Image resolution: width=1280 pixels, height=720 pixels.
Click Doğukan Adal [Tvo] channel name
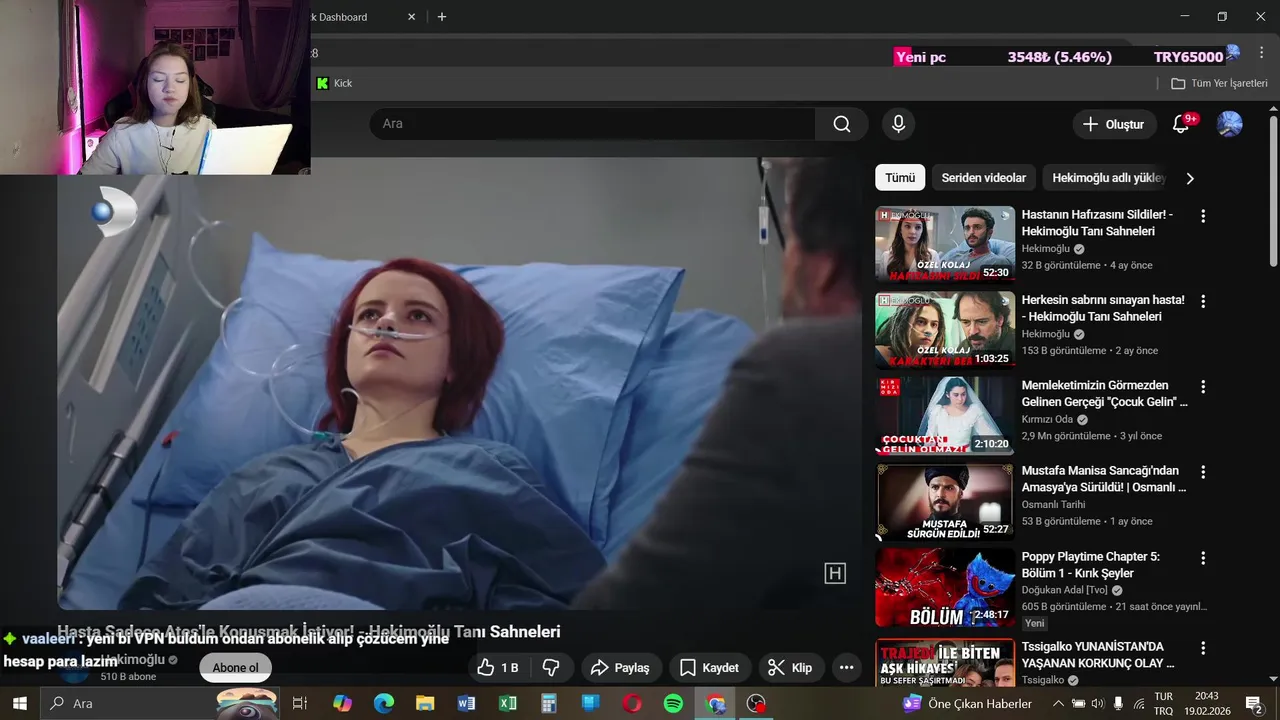pyautogui.click(x=1065, y=590)
